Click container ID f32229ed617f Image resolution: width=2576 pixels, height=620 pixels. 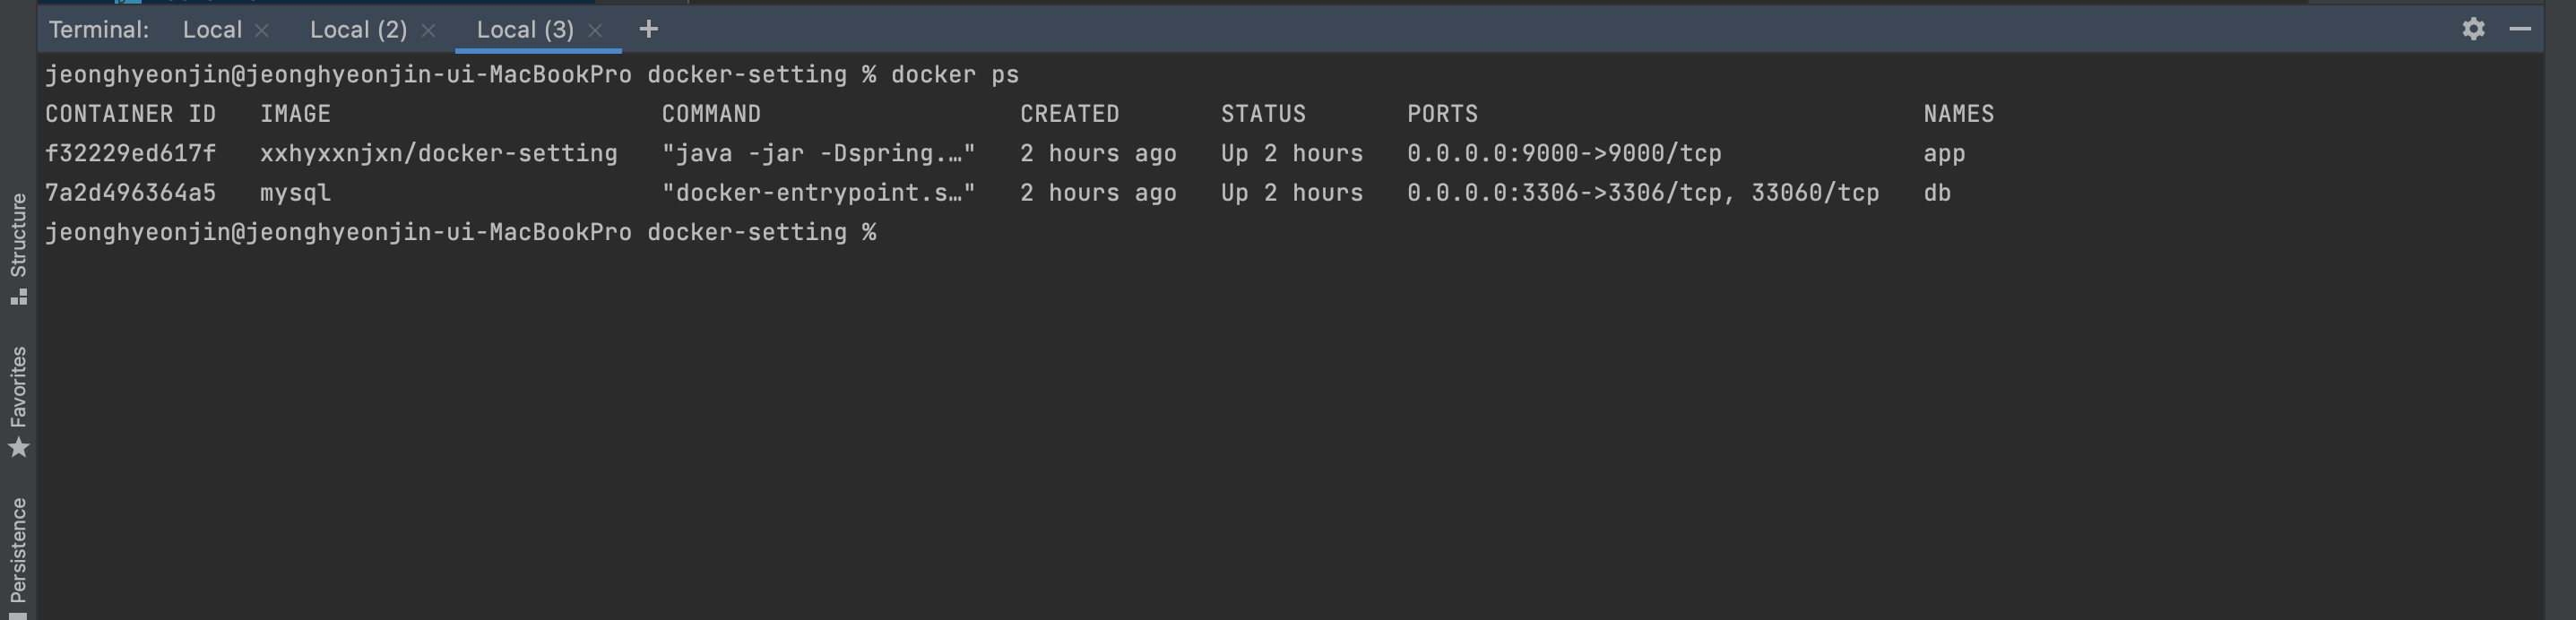130,153
